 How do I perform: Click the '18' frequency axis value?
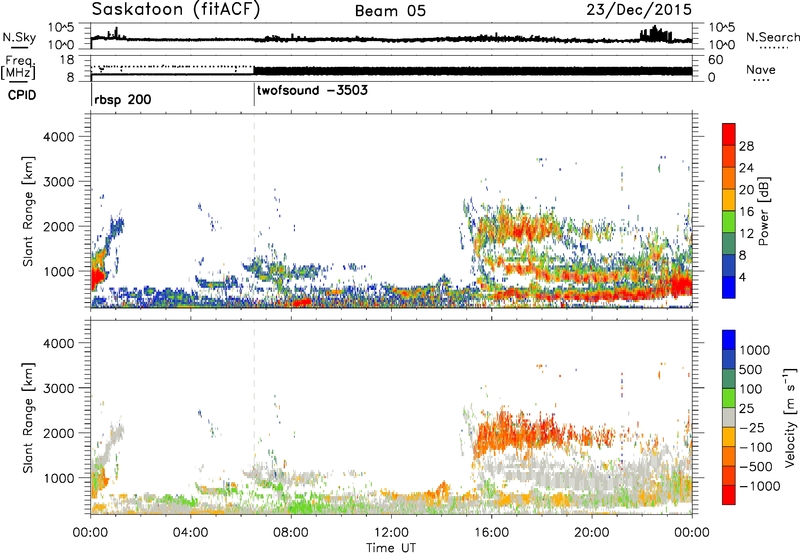click(x=67, y=60)
